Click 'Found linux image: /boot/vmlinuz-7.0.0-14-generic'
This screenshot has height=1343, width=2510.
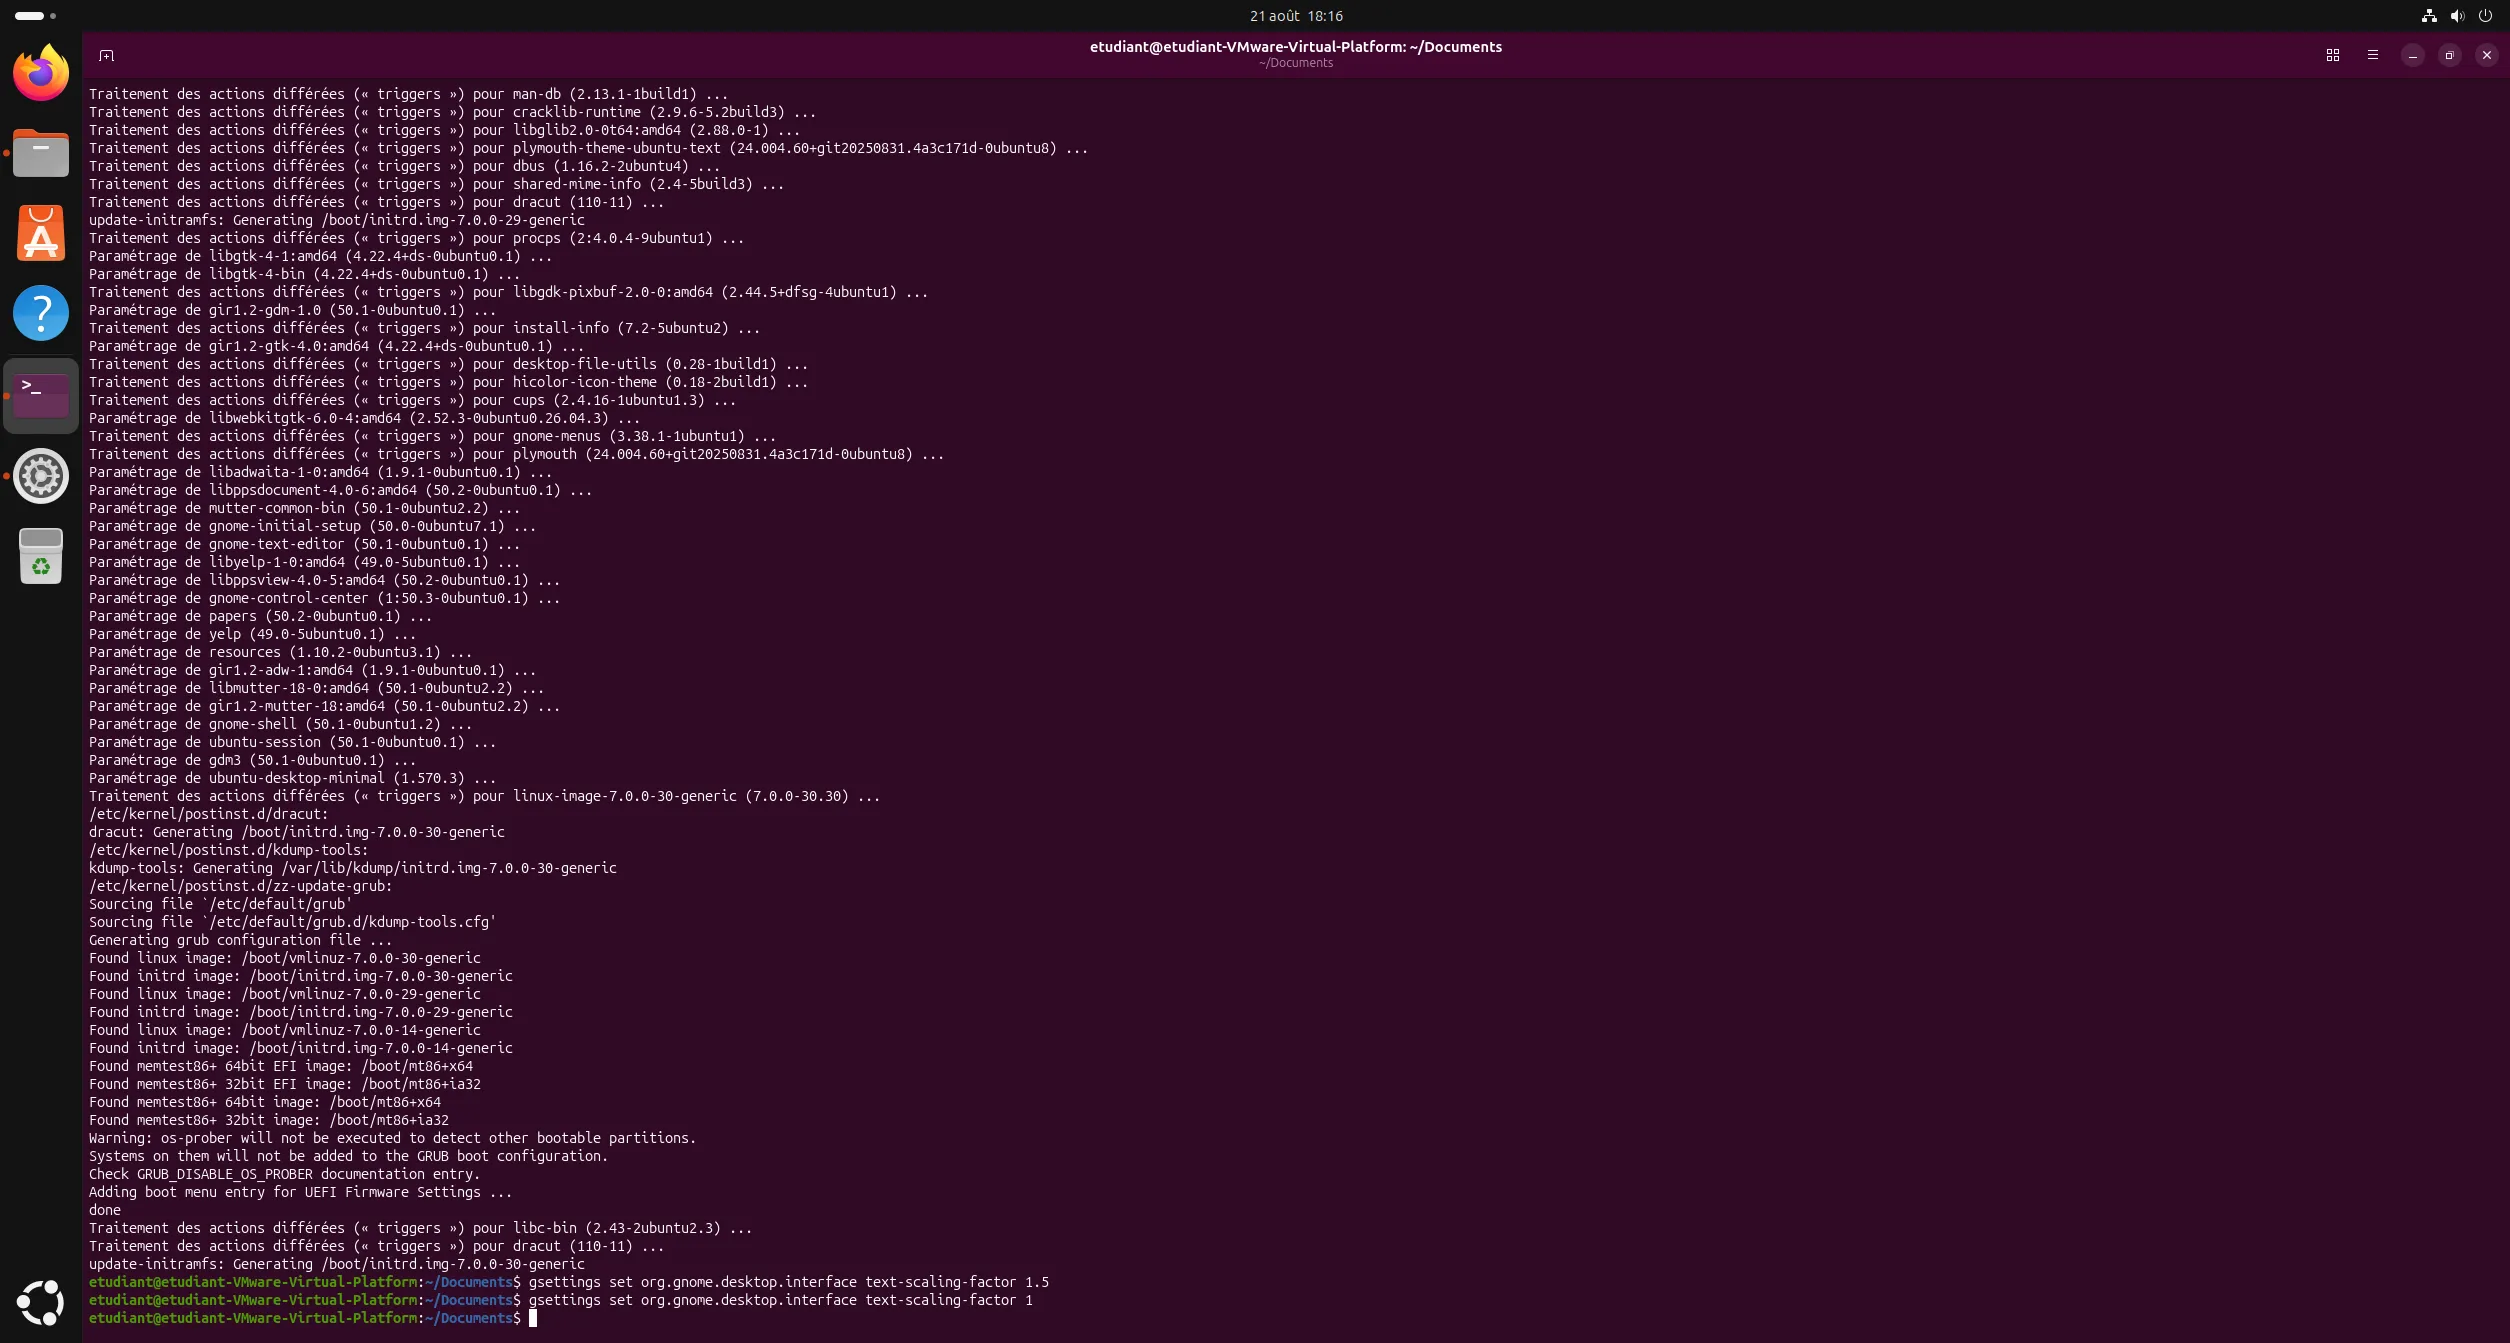(x=284, y=1030)
